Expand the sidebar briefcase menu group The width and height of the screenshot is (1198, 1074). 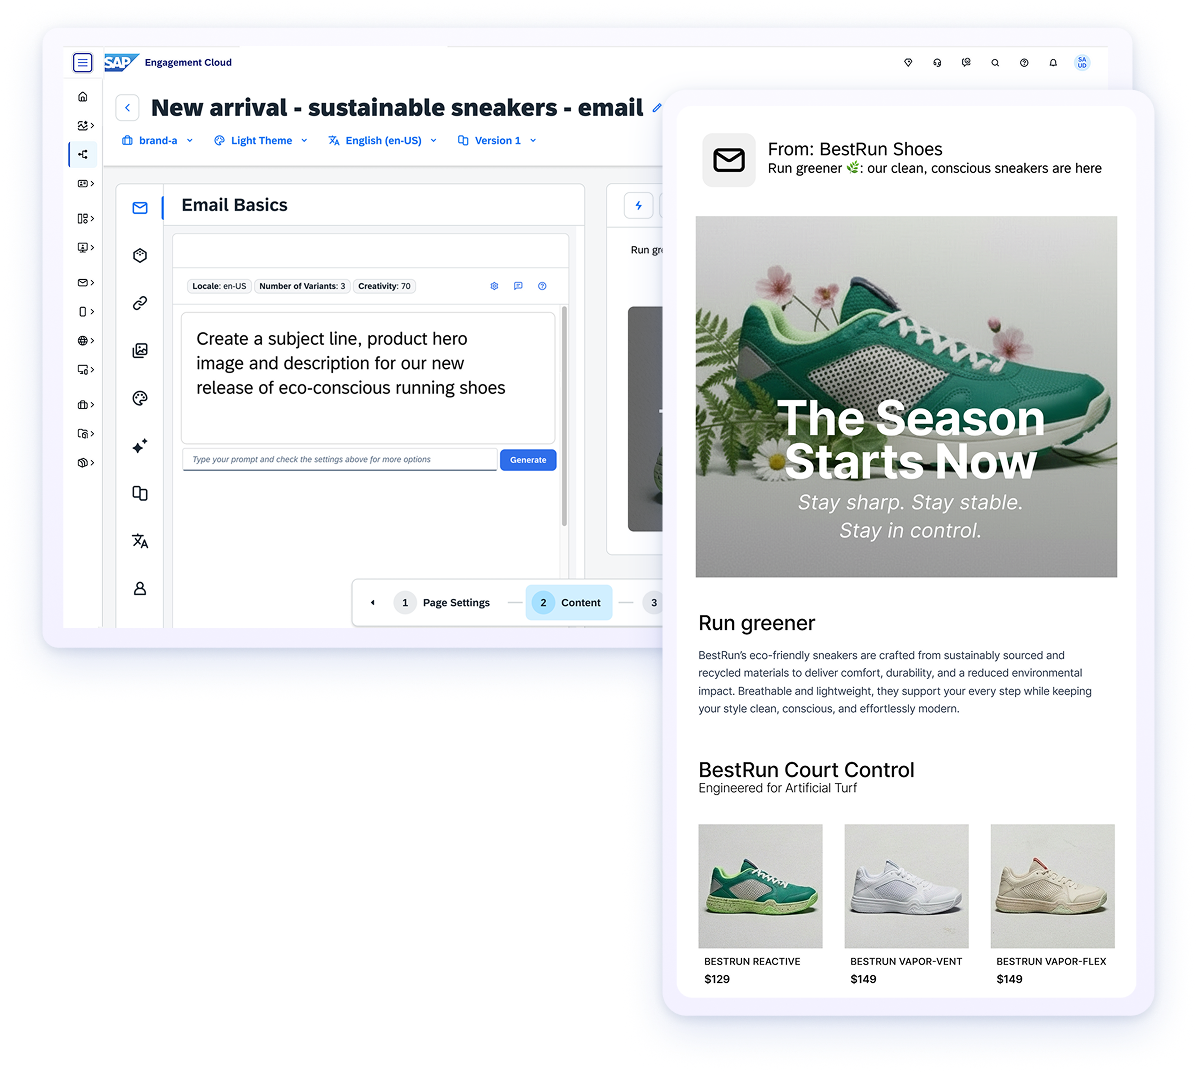click(x=86, y=405)
